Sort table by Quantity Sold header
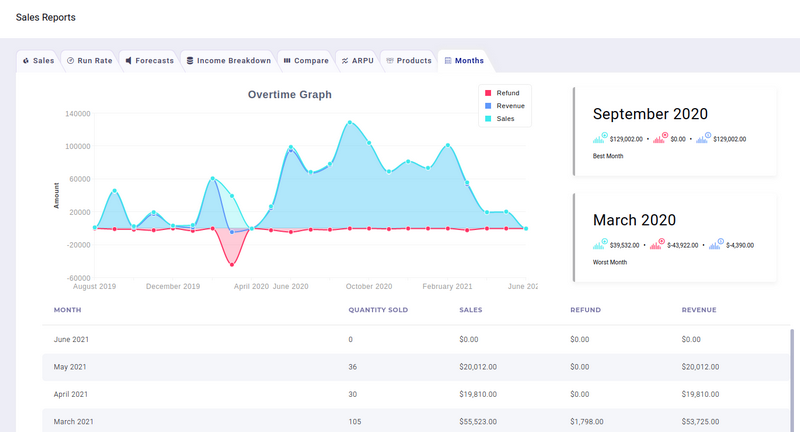The width and height of the screenshot is (800, 432). coord(378,310)
